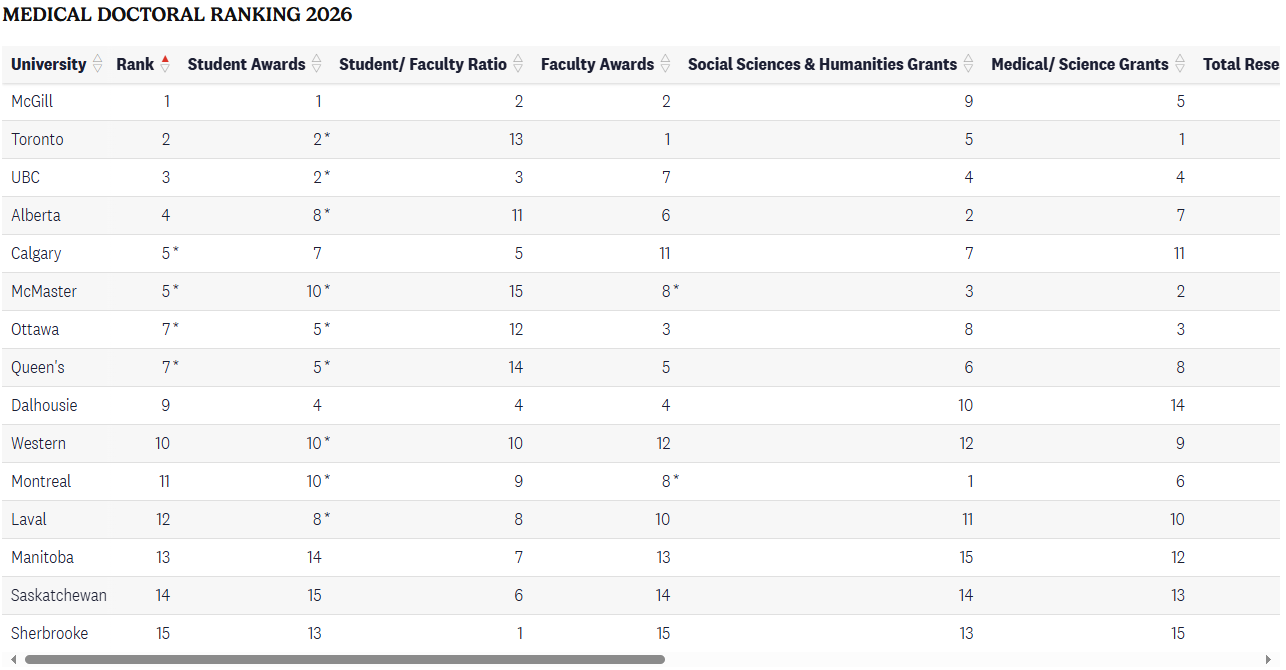
Task: Click the Faculty Awards header label
Action: click(597, 64)
